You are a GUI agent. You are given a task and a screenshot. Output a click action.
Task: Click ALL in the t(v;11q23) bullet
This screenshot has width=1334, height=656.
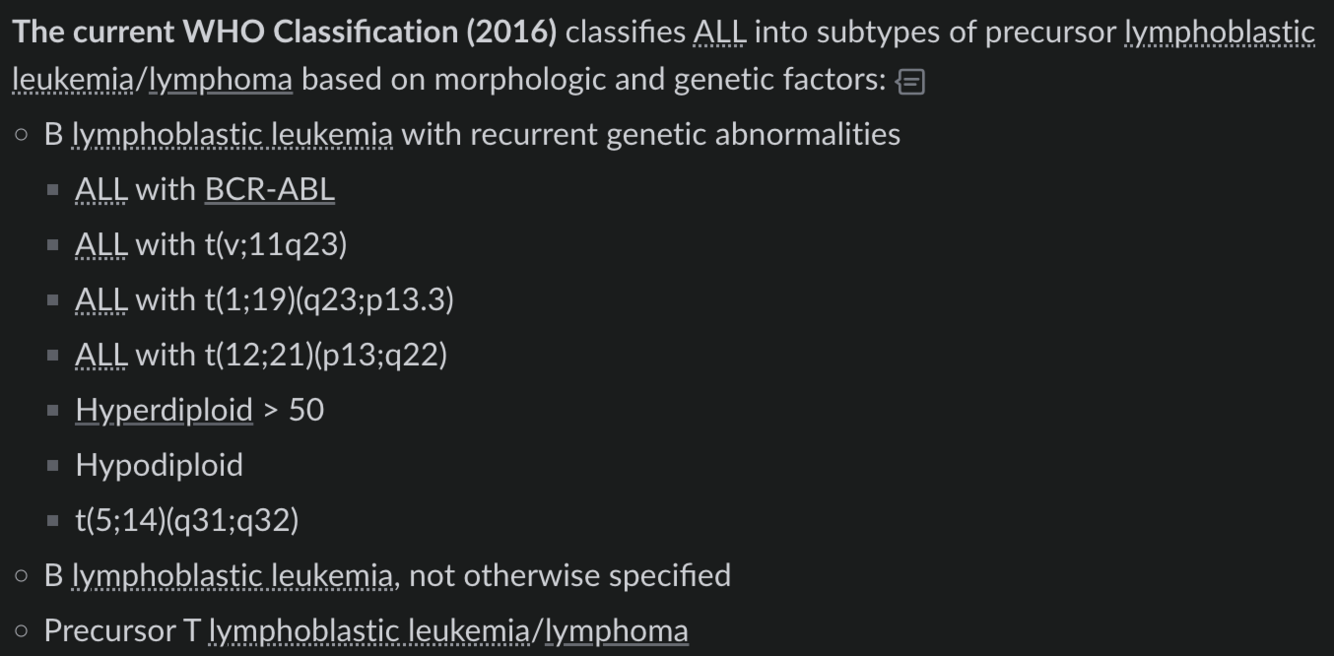coord(100,244)
